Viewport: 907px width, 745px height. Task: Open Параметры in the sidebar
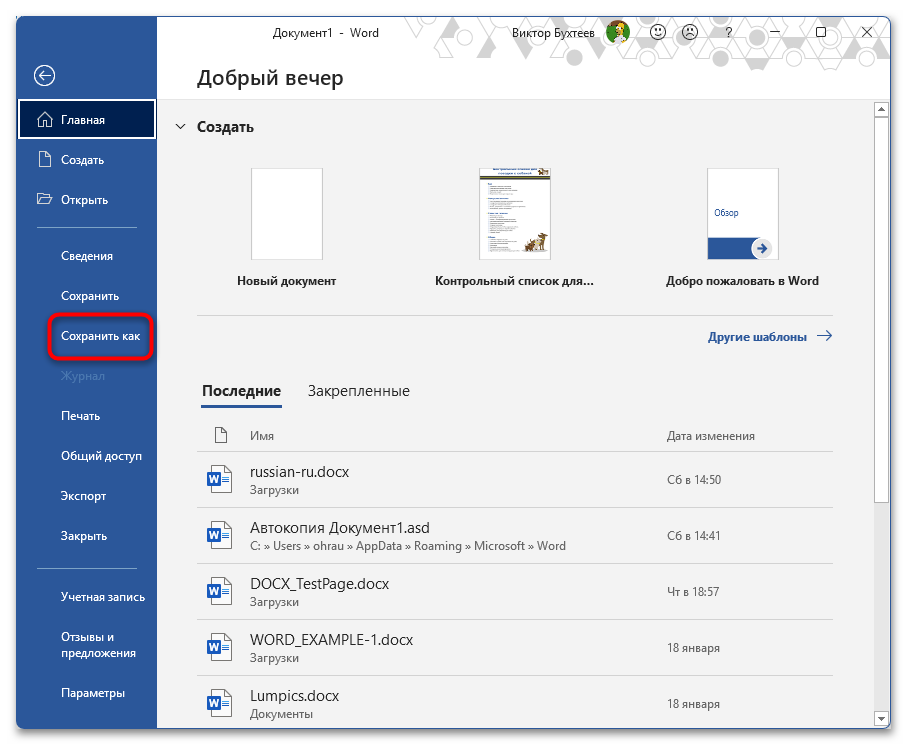(x=92, y=693)
